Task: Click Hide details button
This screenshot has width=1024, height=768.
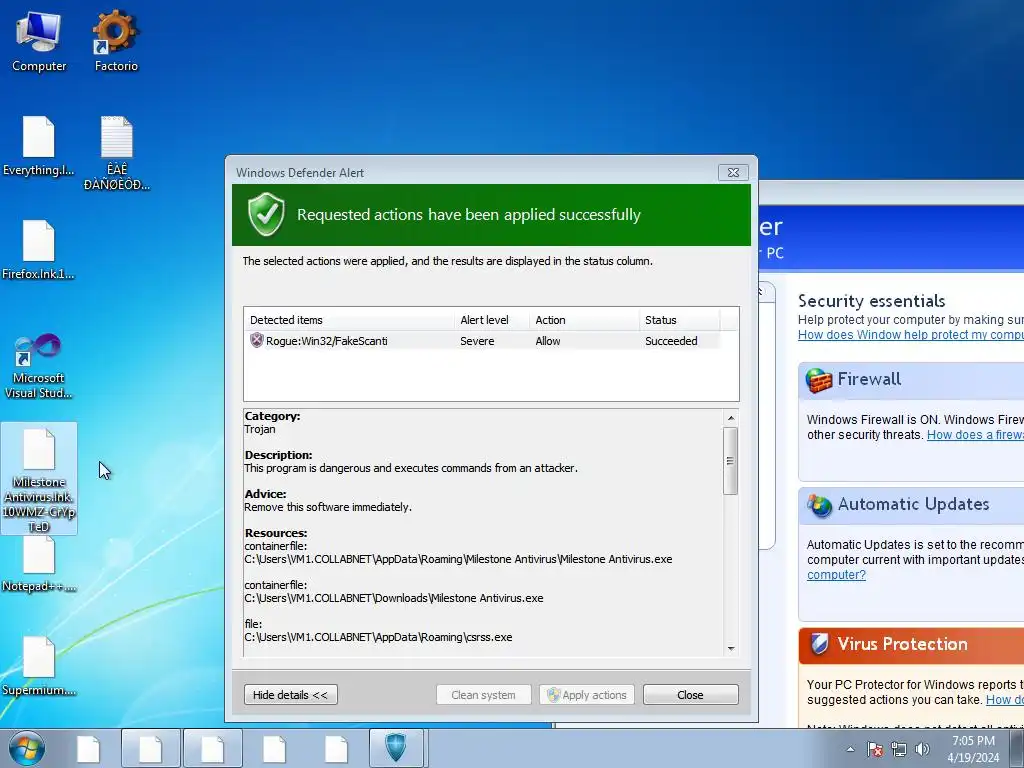Action: tap(291, 694)
